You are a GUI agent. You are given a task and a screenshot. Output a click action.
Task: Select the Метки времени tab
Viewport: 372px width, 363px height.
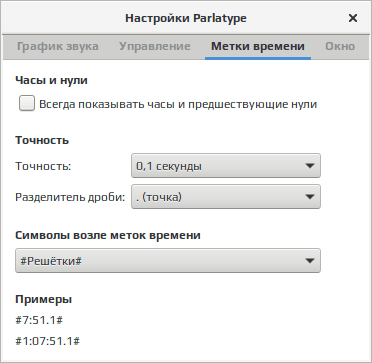(258, 46)
